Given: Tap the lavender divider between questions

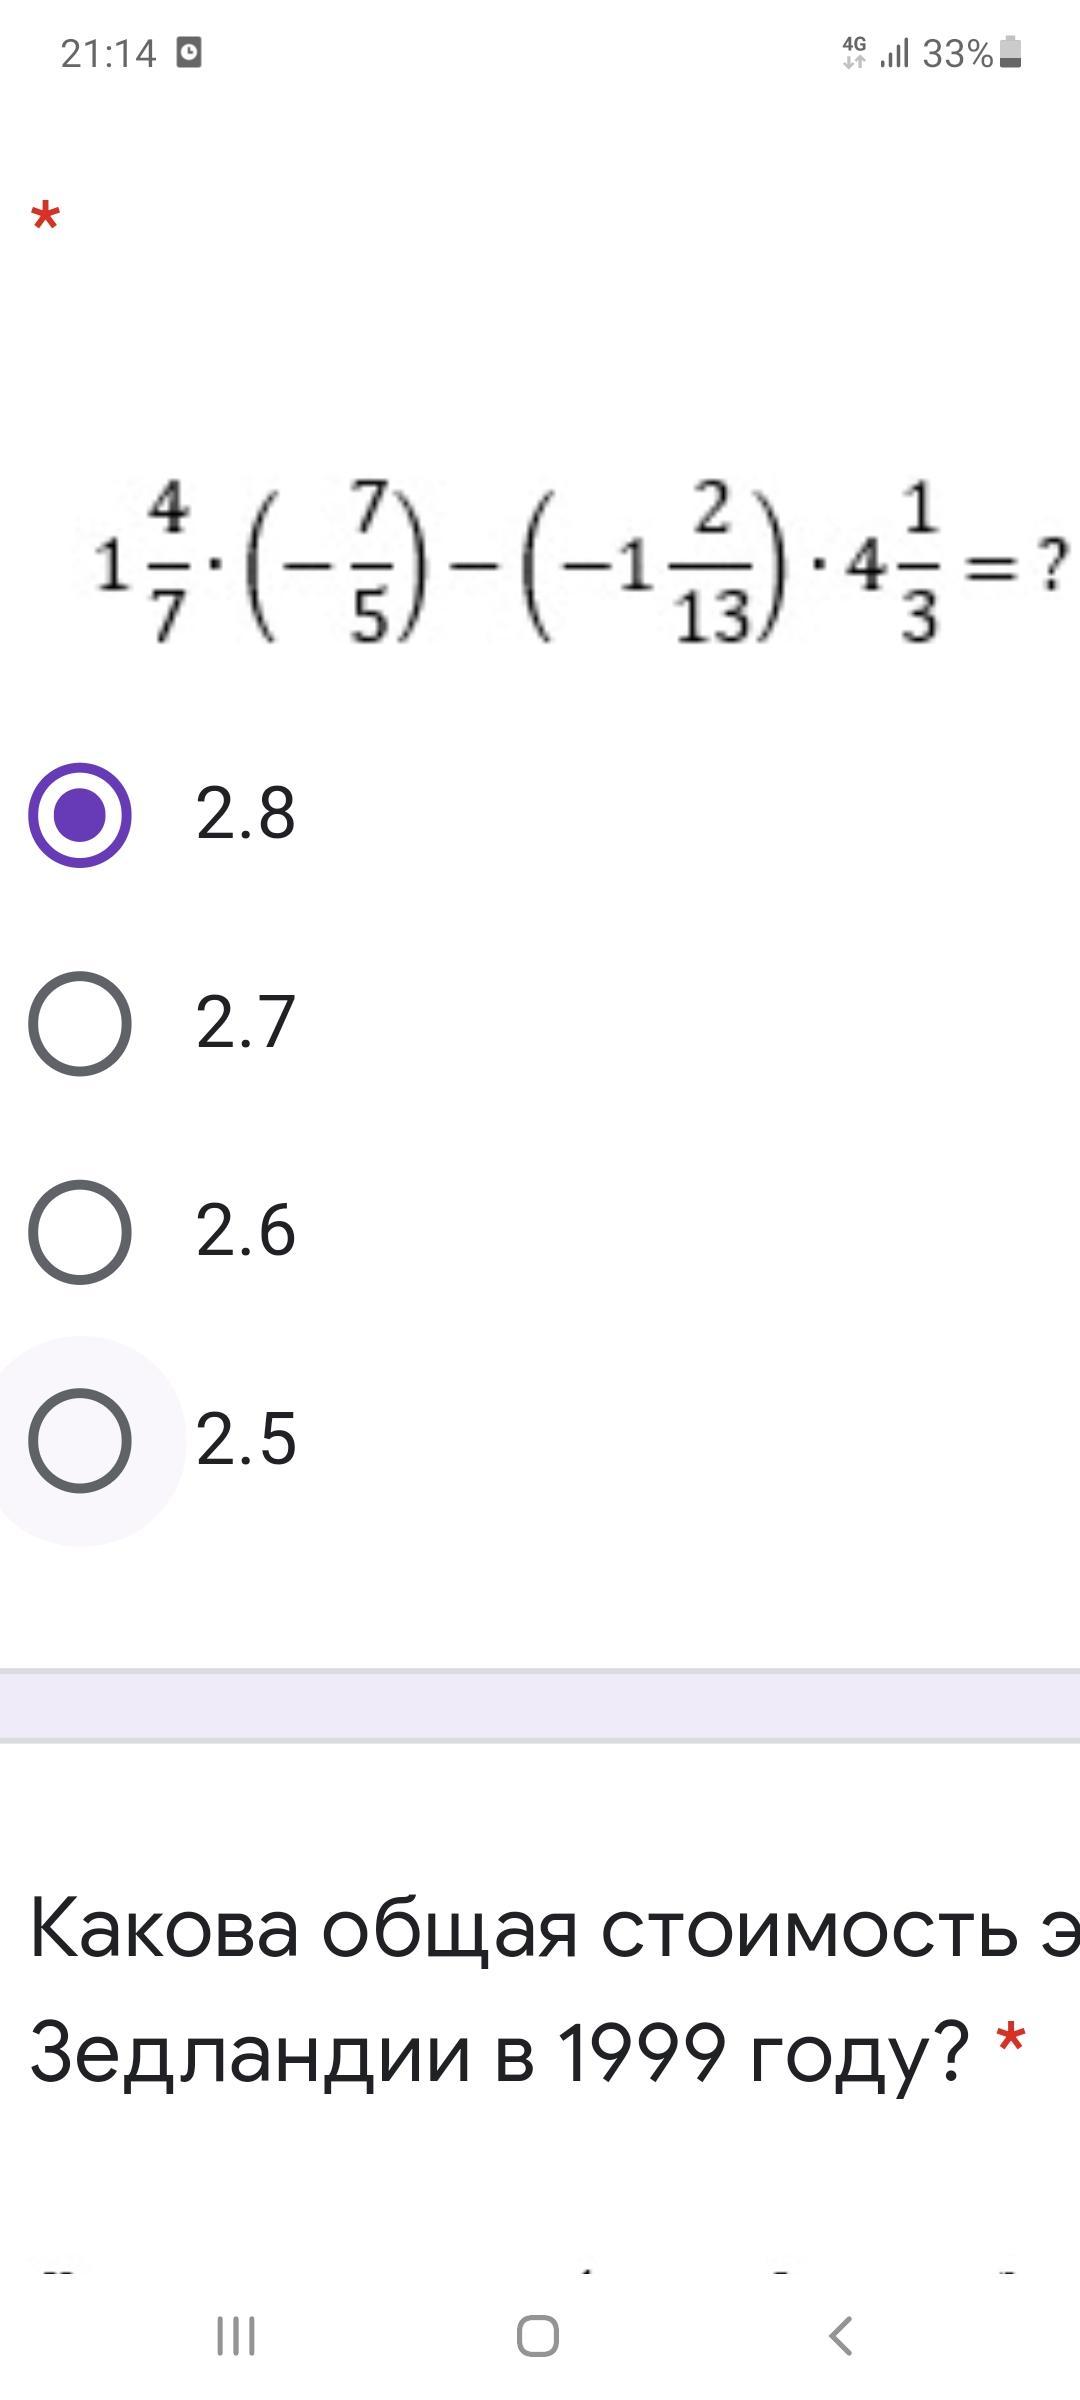Looking at the screenshot, I should tap(540, 1706).
